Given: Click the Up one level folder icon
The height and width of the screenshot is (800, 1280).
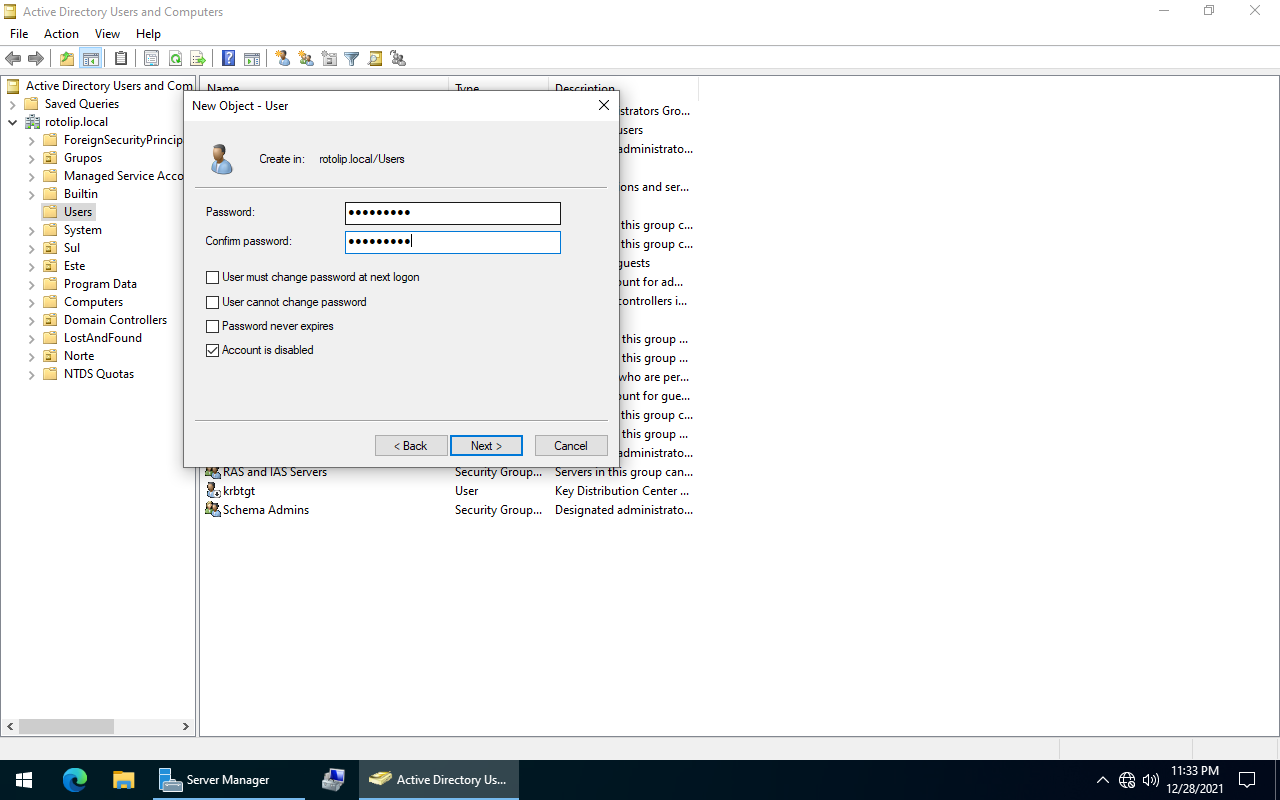Looking at the screenshot, I should pyautogui.click(x=67, y=59).
